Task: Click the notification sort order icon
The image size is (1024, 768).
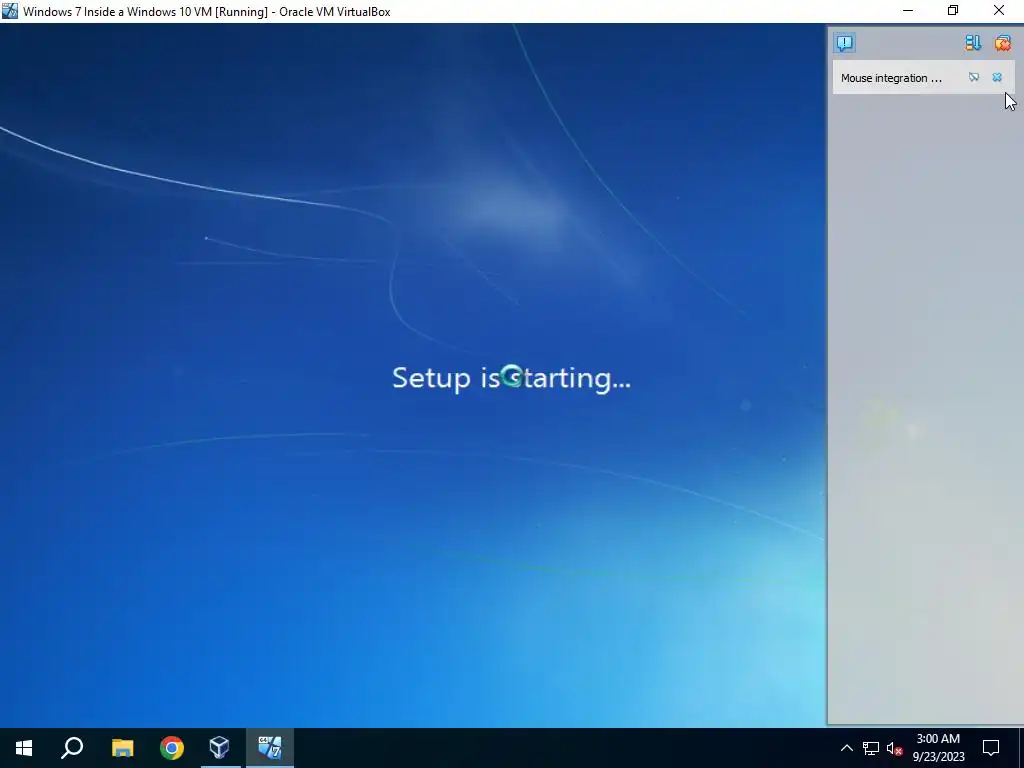Action: pos(973,43)
